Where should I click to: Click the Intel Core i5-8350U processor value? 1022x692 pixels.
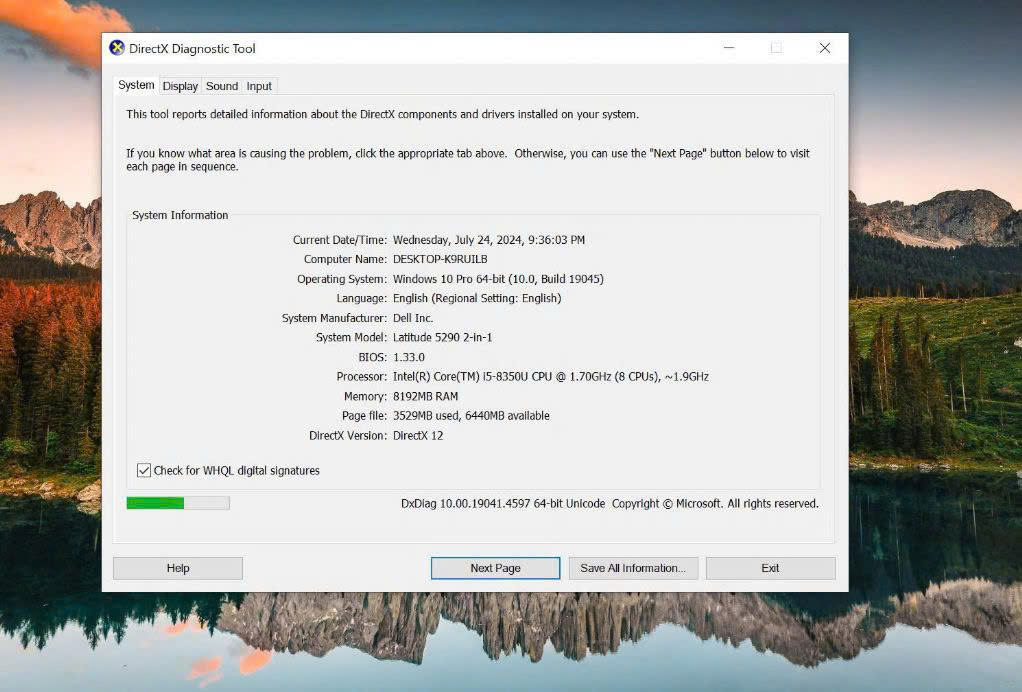(551, 377)
